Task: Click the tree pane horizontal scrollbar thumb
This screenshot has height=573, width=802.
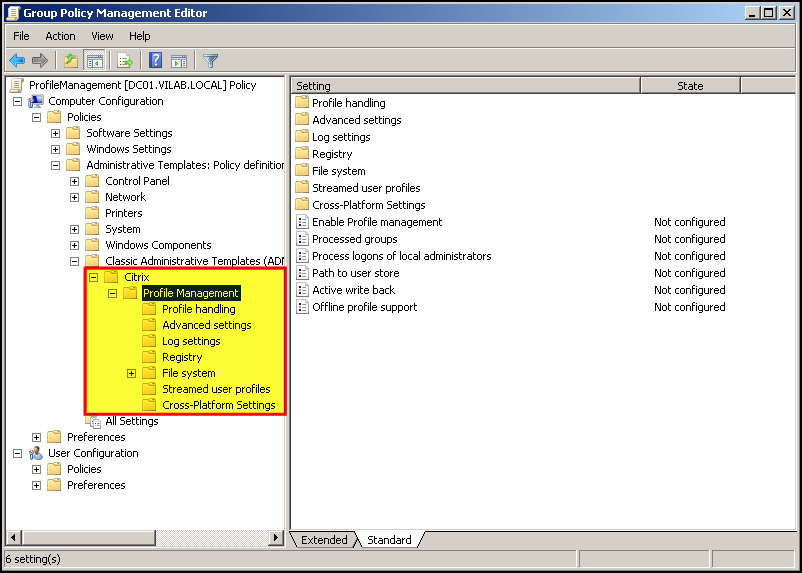Action: 88,538
